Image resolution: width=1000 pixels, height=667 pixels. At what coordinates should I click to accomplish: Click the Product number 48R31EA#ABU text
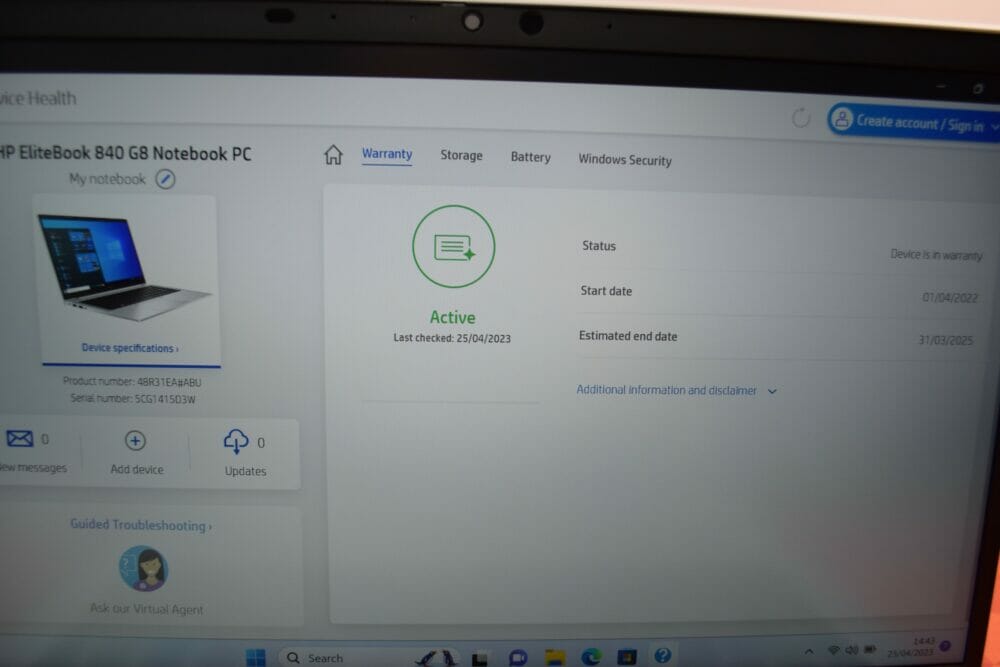point(132,382)
